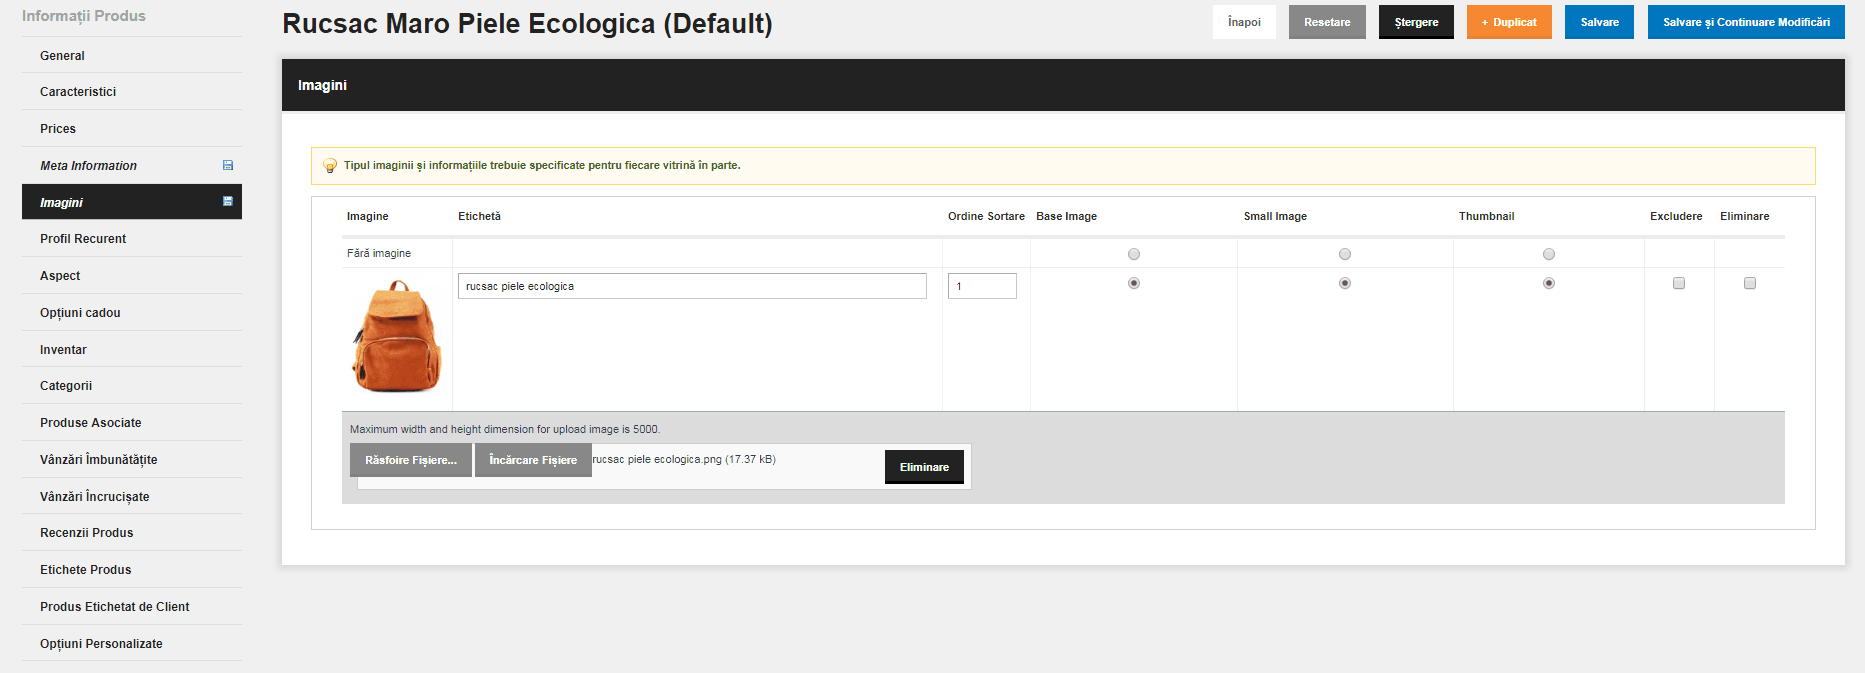Go to Profil Recurent tab
This screenshot has height=673, width=1865.
coord(132,239)
